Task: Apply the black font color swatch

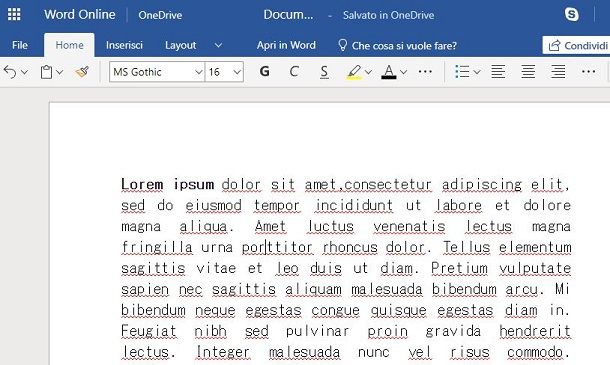Action: click(389, 72)
